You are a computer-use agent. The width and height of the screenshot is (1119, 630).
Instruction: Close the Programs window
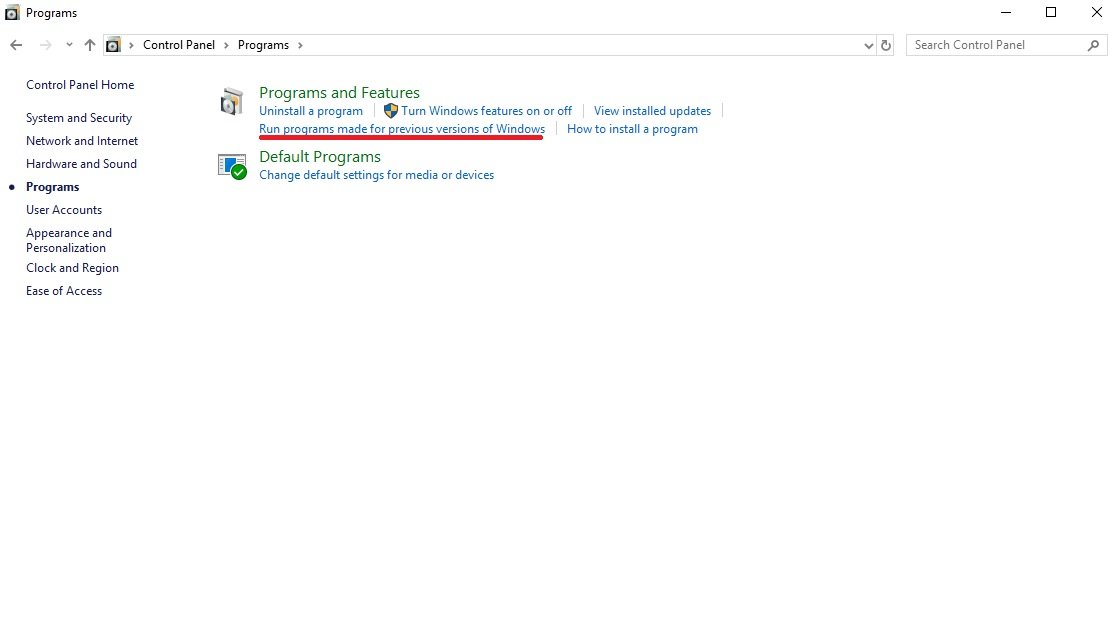1097,12
